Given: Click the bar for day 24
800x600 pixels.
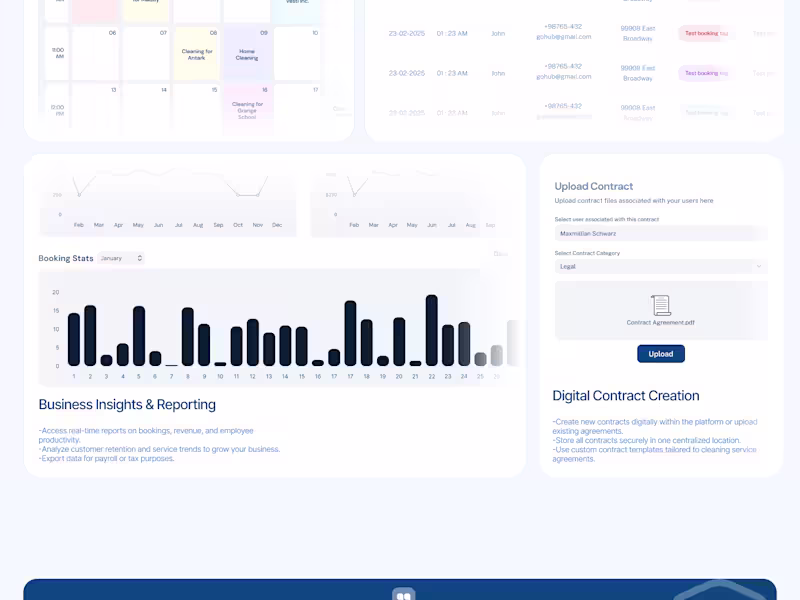Looking at the screenshot, I should click(464, 344).
